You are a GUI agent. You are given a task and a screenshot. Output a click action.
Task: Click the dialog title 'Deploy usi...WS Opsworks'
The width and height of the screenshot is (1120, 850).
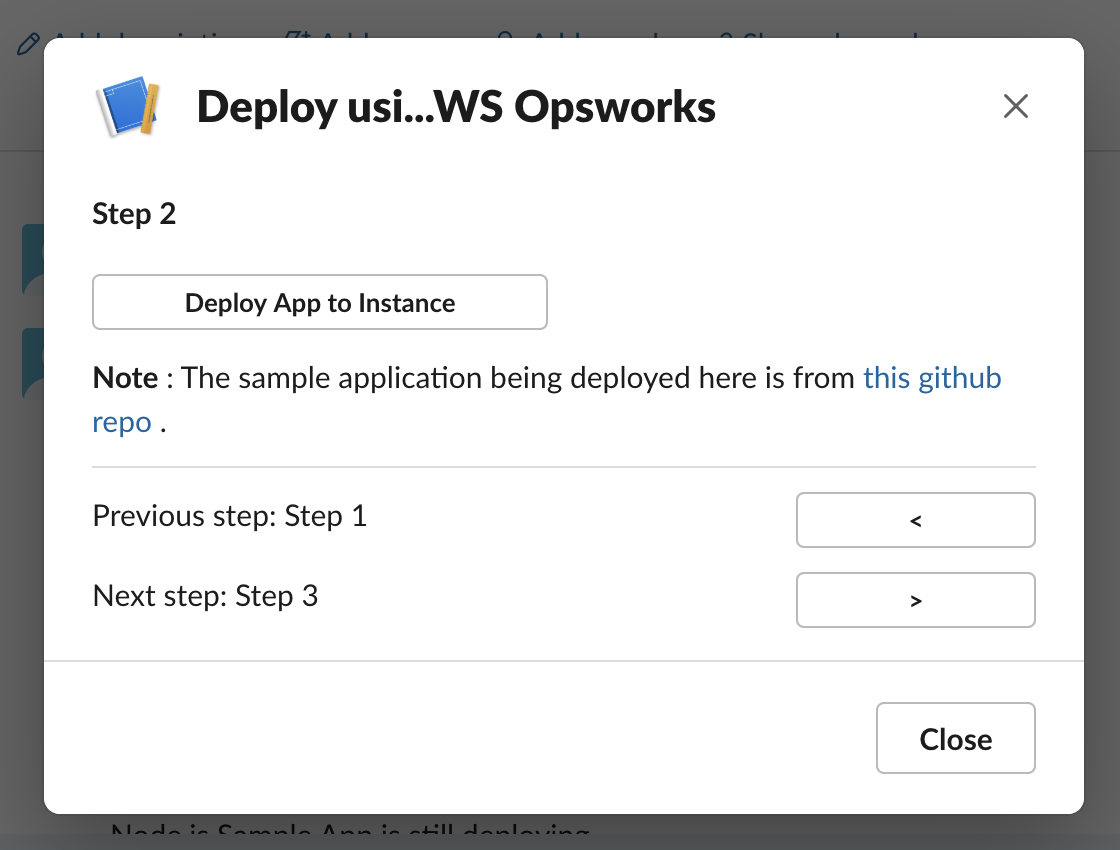456,107
